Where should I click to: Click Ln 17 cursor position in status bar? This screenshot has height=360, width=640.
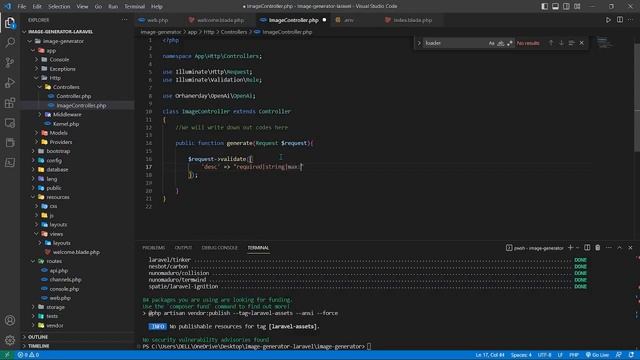point(490,355)
